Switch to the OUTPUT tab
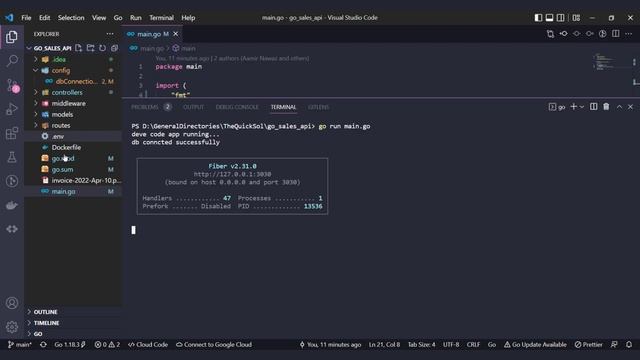 (x=193, y=107)
